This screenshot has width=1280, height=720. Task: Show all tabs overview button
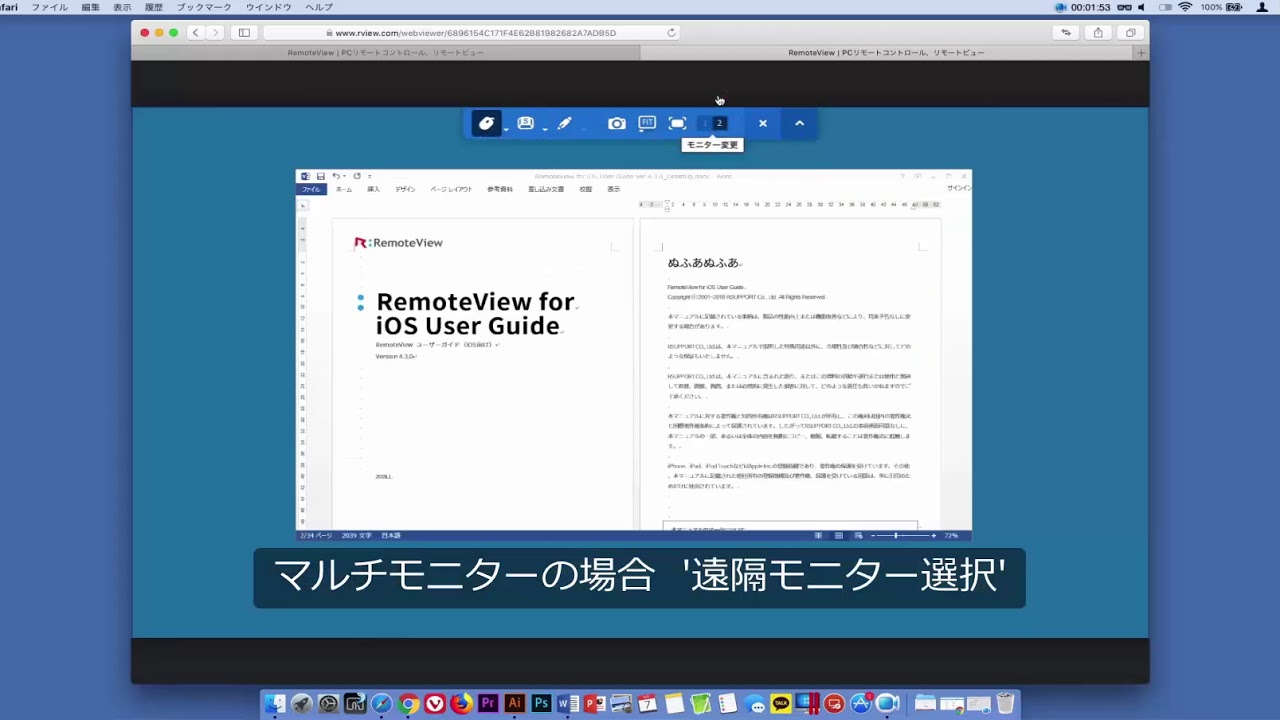(1131, 33)
